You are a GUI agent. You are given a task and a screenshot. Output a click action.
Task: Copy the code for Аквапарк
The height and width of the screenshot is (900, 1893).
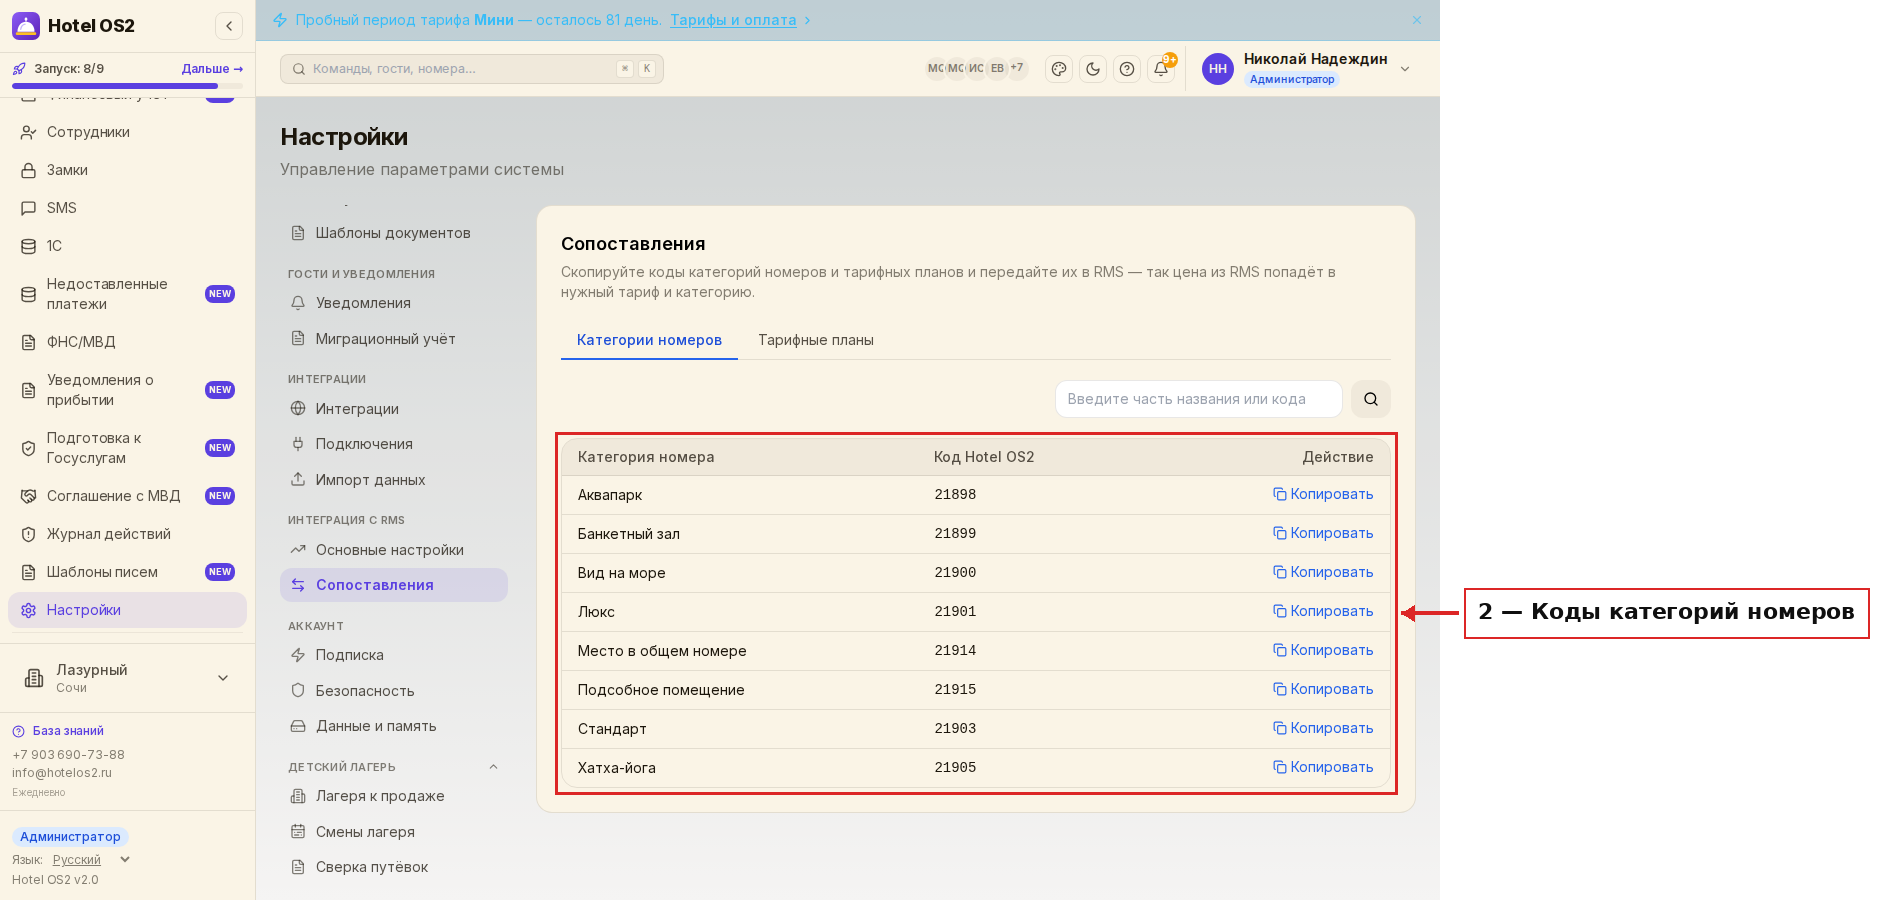click(1323, 494)
